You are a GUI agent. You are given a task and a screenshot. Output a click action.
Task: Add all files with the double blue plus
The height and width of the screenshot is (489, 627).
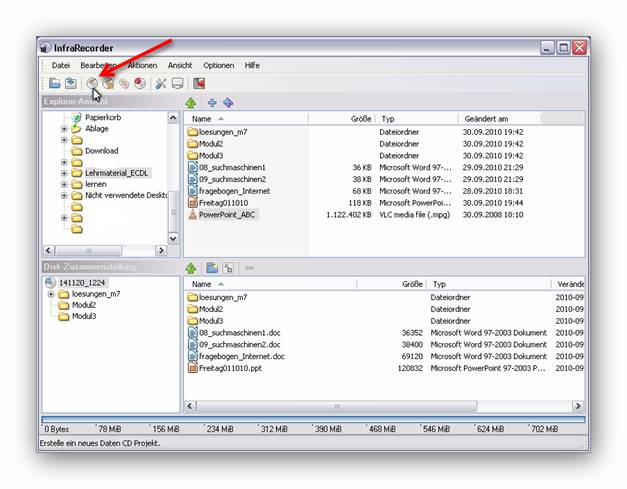pyautogui.click(x=228, y=103)
